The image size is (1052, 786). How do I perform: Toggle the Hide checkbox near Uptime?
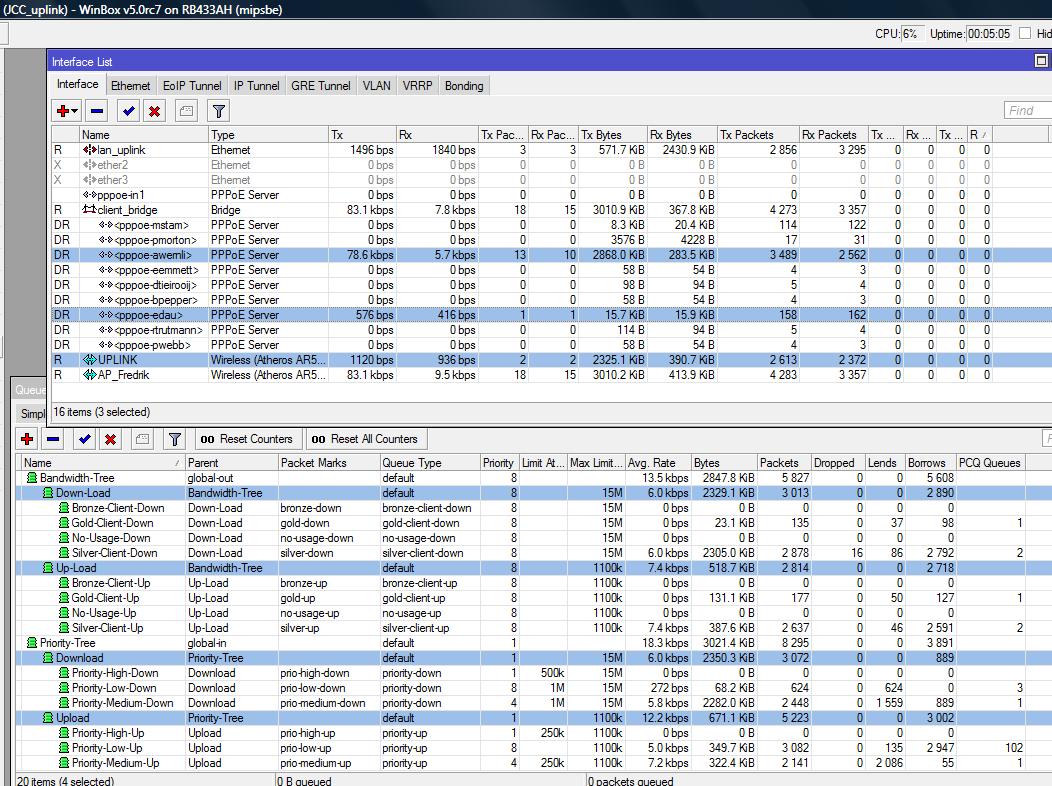[x=1025, y=34]
